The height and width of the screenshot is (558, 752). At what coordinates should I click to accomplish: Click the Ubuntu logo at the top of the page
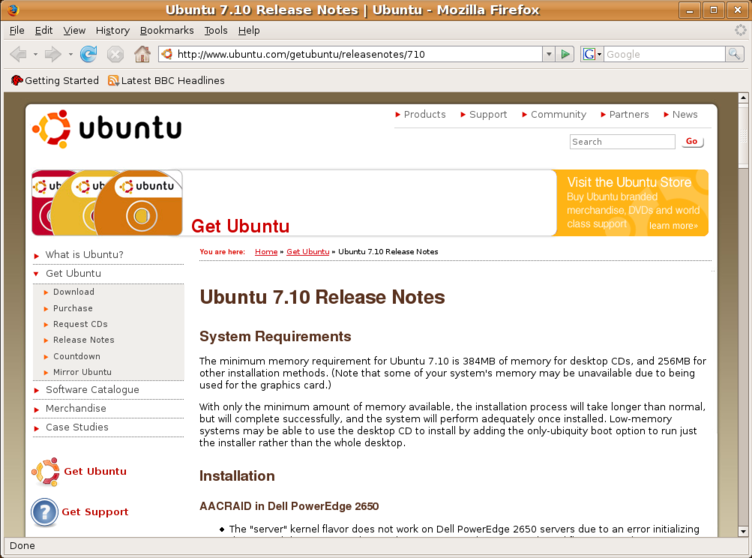tap(106, 129)
